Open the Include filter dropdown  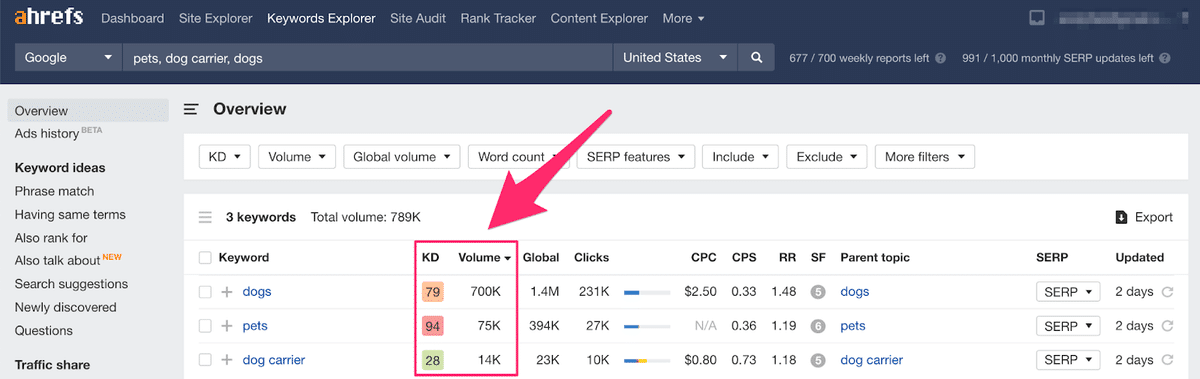(740, 157)
